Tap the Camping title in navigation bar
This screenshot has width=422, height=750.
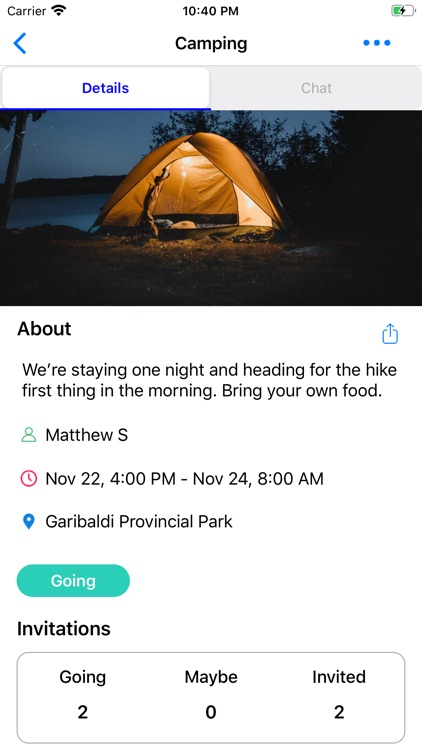point(211,44)
